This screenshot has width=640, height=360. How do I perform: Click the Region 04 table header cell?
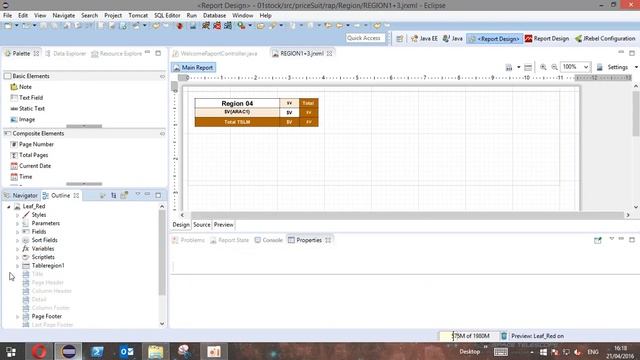click(237, 103)
